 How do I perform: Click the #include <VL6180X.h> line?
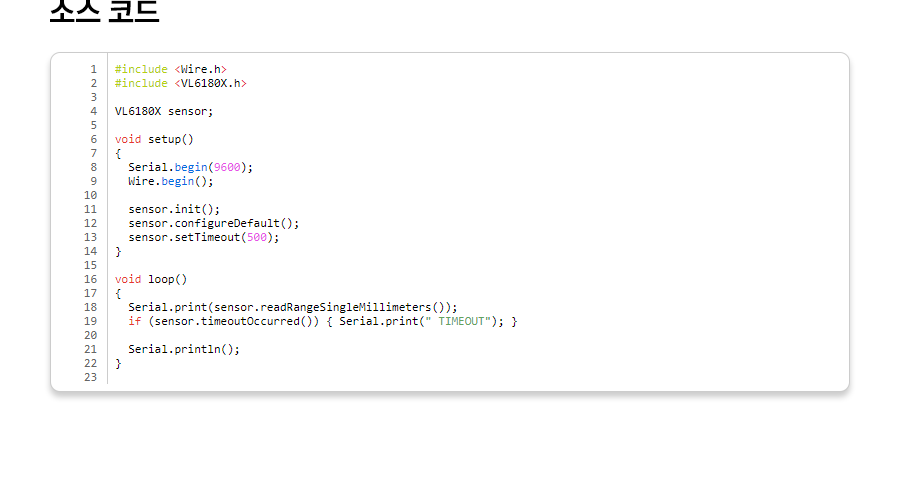coord(180,83)
